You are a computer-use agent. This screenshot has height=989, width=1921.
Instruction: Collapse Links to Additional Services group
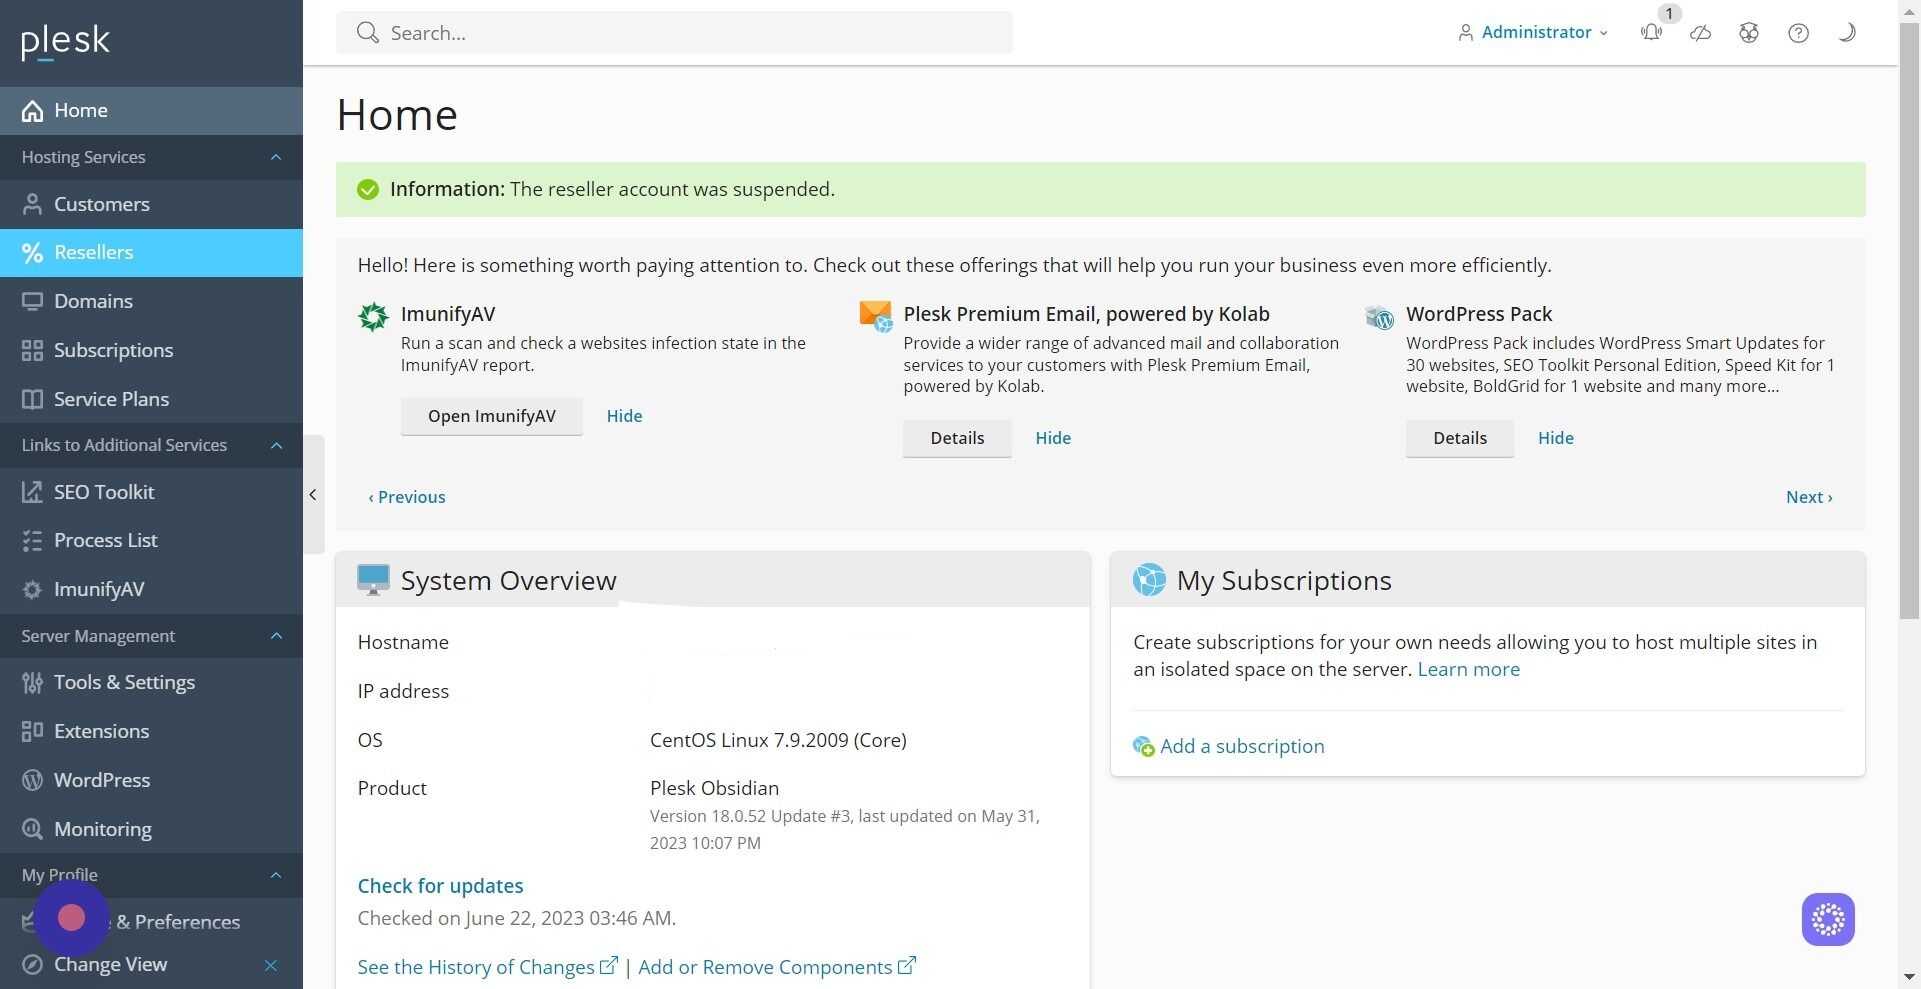(276, 446)
